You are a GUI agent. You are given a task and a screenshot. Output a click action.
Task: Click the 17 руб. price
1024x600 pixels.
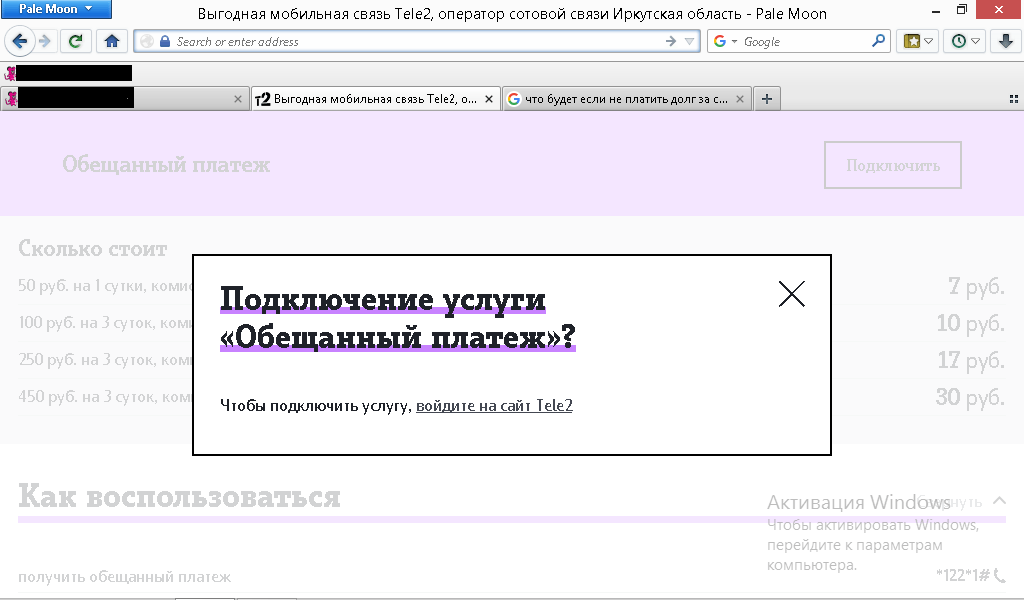pyautogui.click(x=972, y=360)
